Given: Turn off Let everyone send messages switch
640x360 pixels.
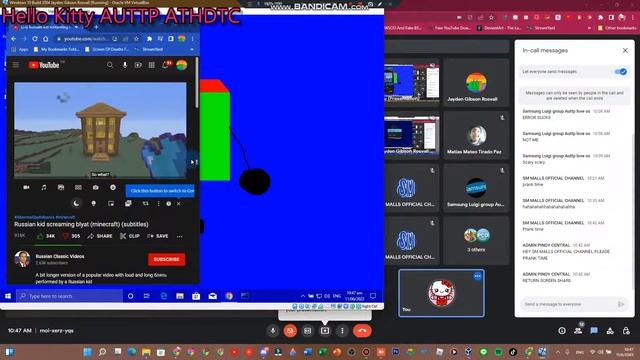Looking at the screenshot, I should [620, 72].
